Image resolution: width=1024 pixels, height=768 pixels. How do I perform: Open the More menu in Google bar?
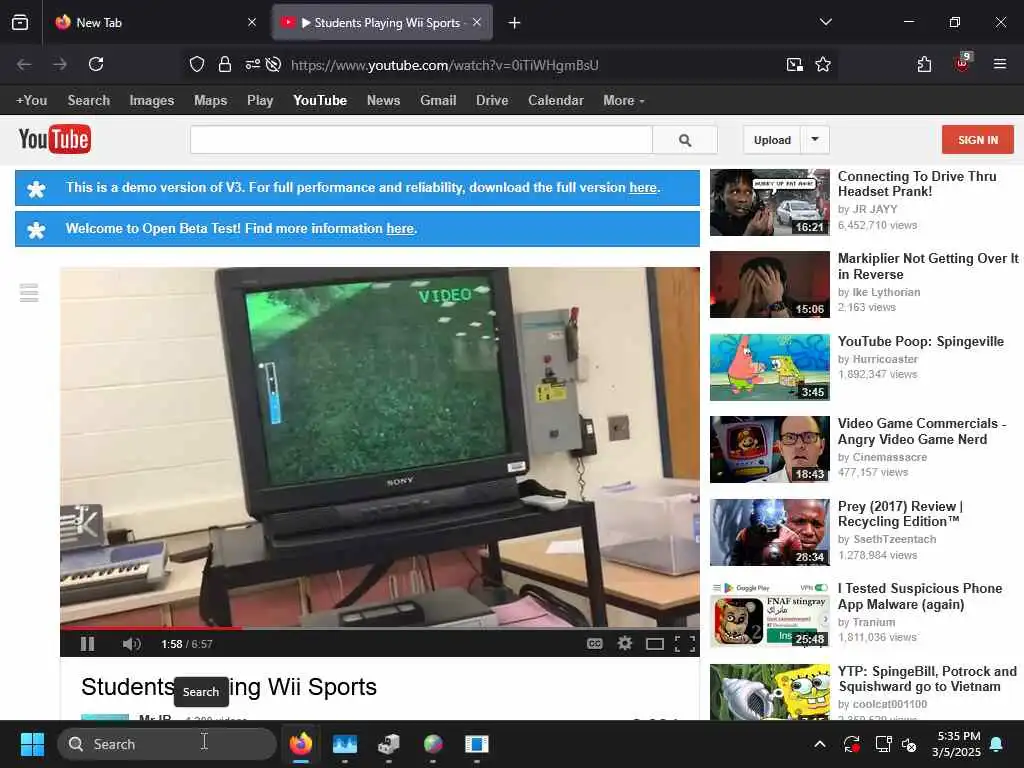pos(624,101)
